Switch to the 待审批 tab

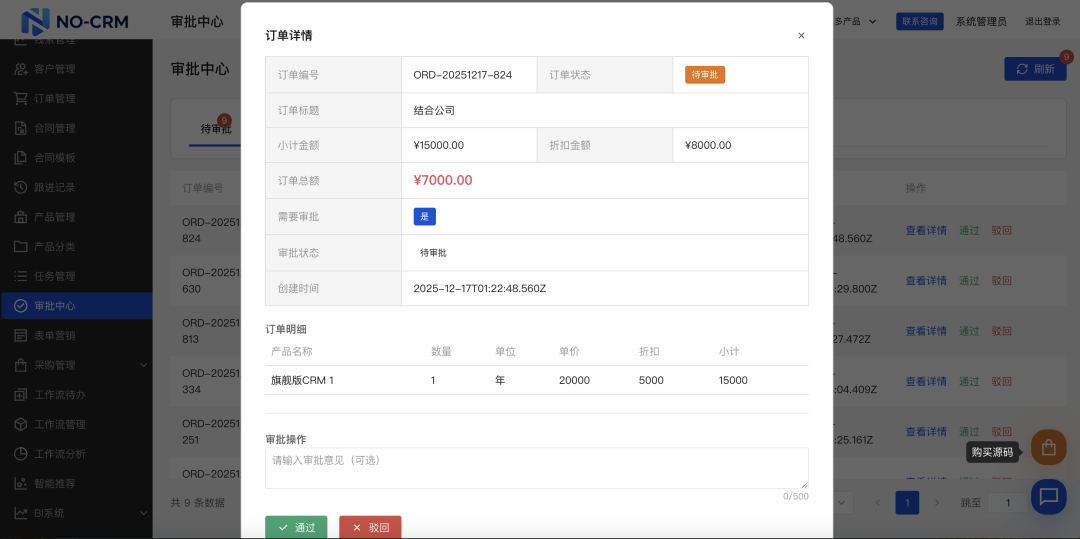click(x=216, y=129)
